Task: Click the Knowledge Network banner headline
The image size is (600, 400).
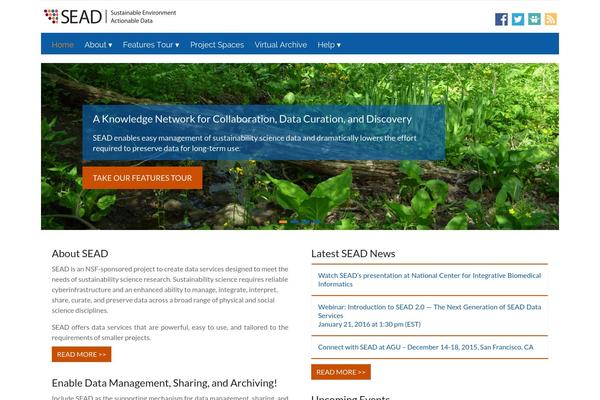Action: point(252,119)
